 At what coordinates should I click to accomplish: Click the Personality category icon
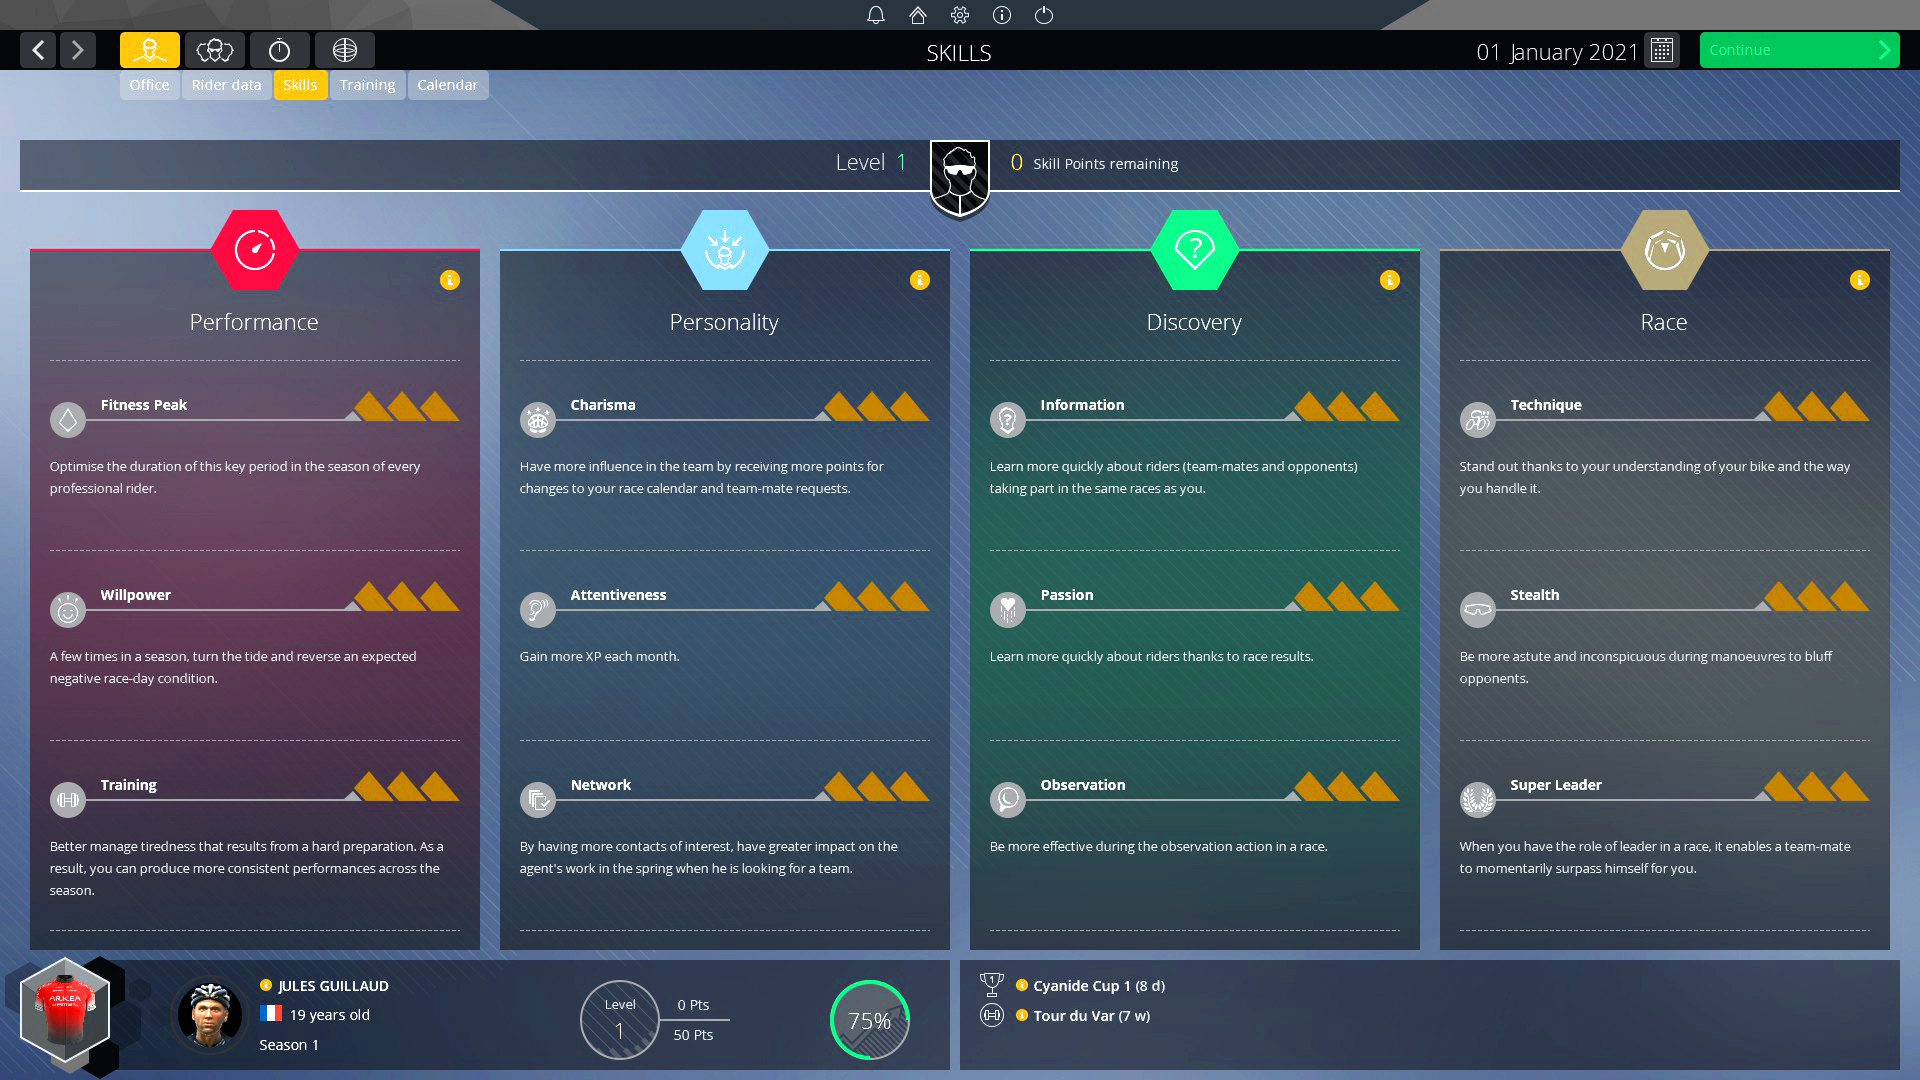(723, 248)
